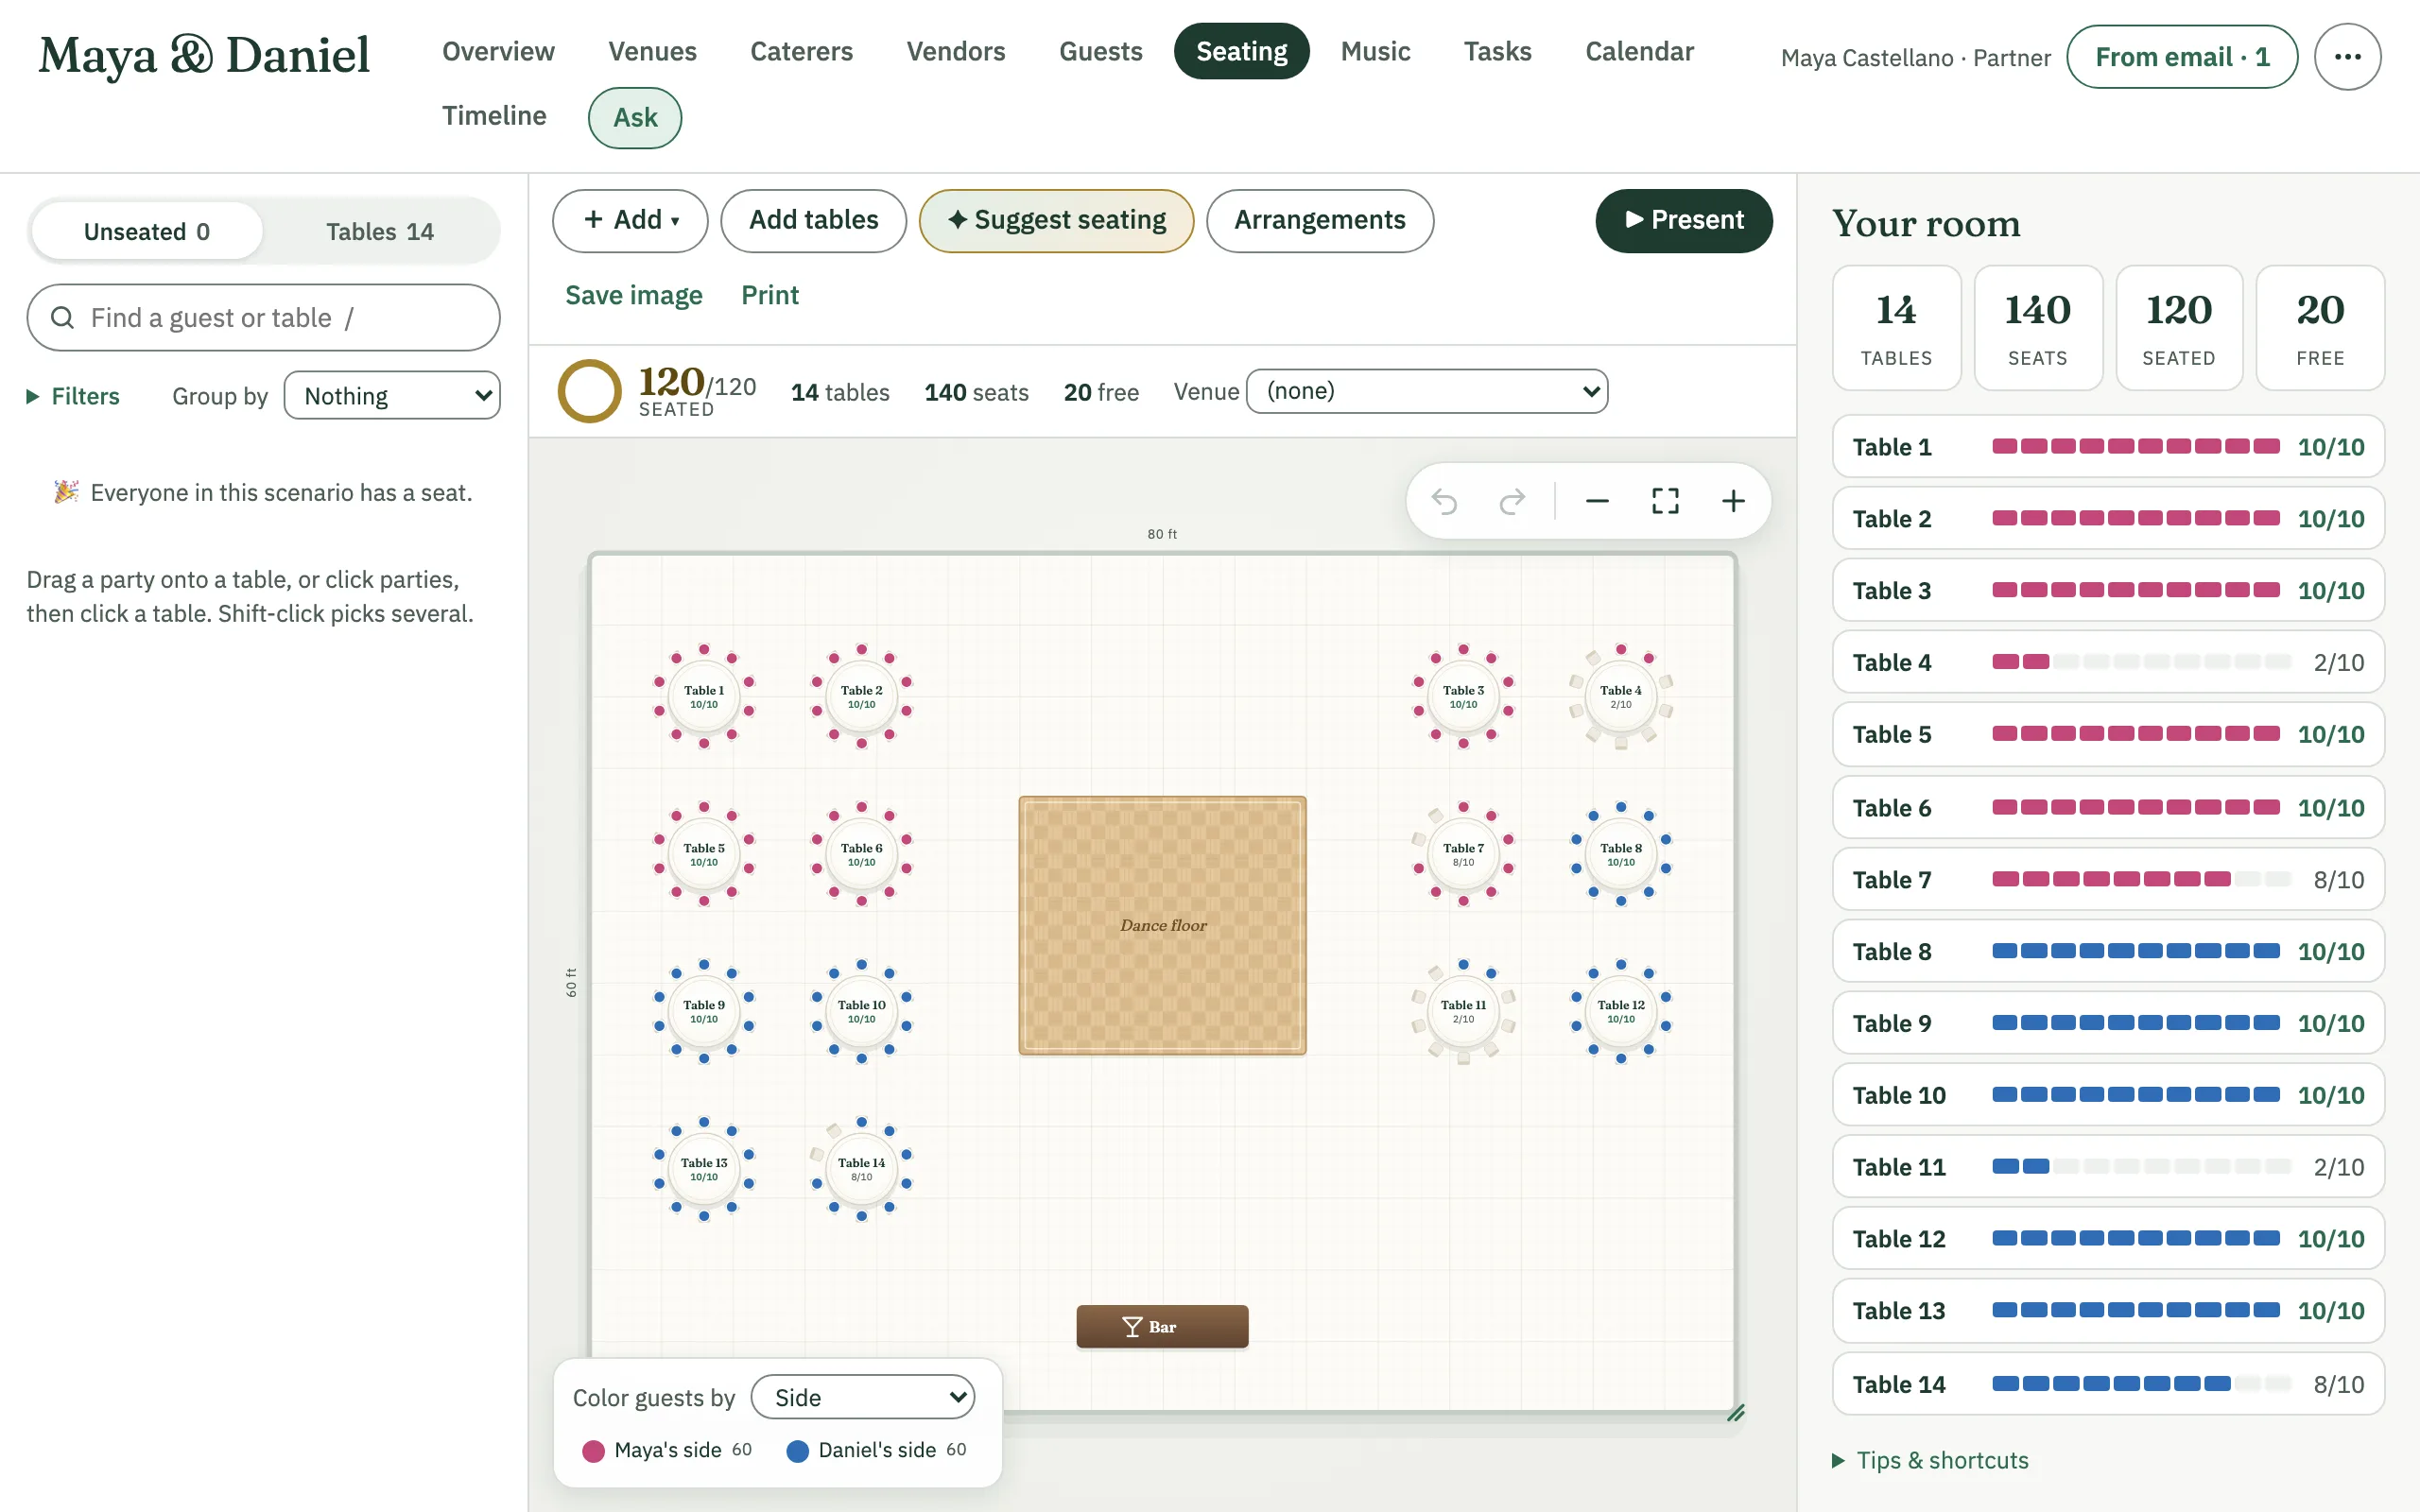Open the Group by Nothing dropdown
Screen dimensions: 2420x1512
[392, 396]
